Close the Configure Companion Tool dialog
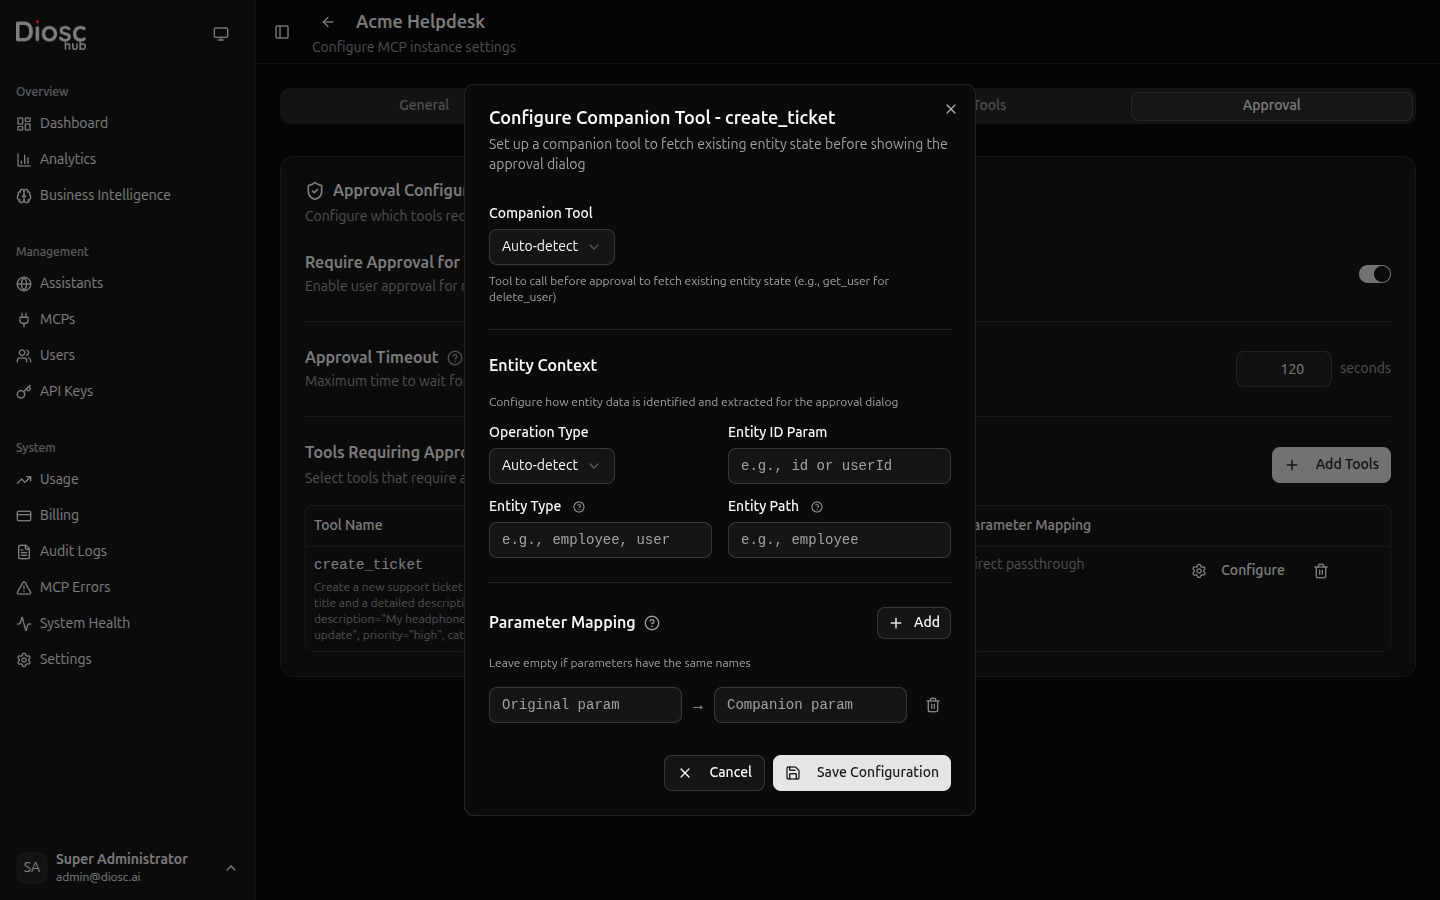 click(951, 109)
